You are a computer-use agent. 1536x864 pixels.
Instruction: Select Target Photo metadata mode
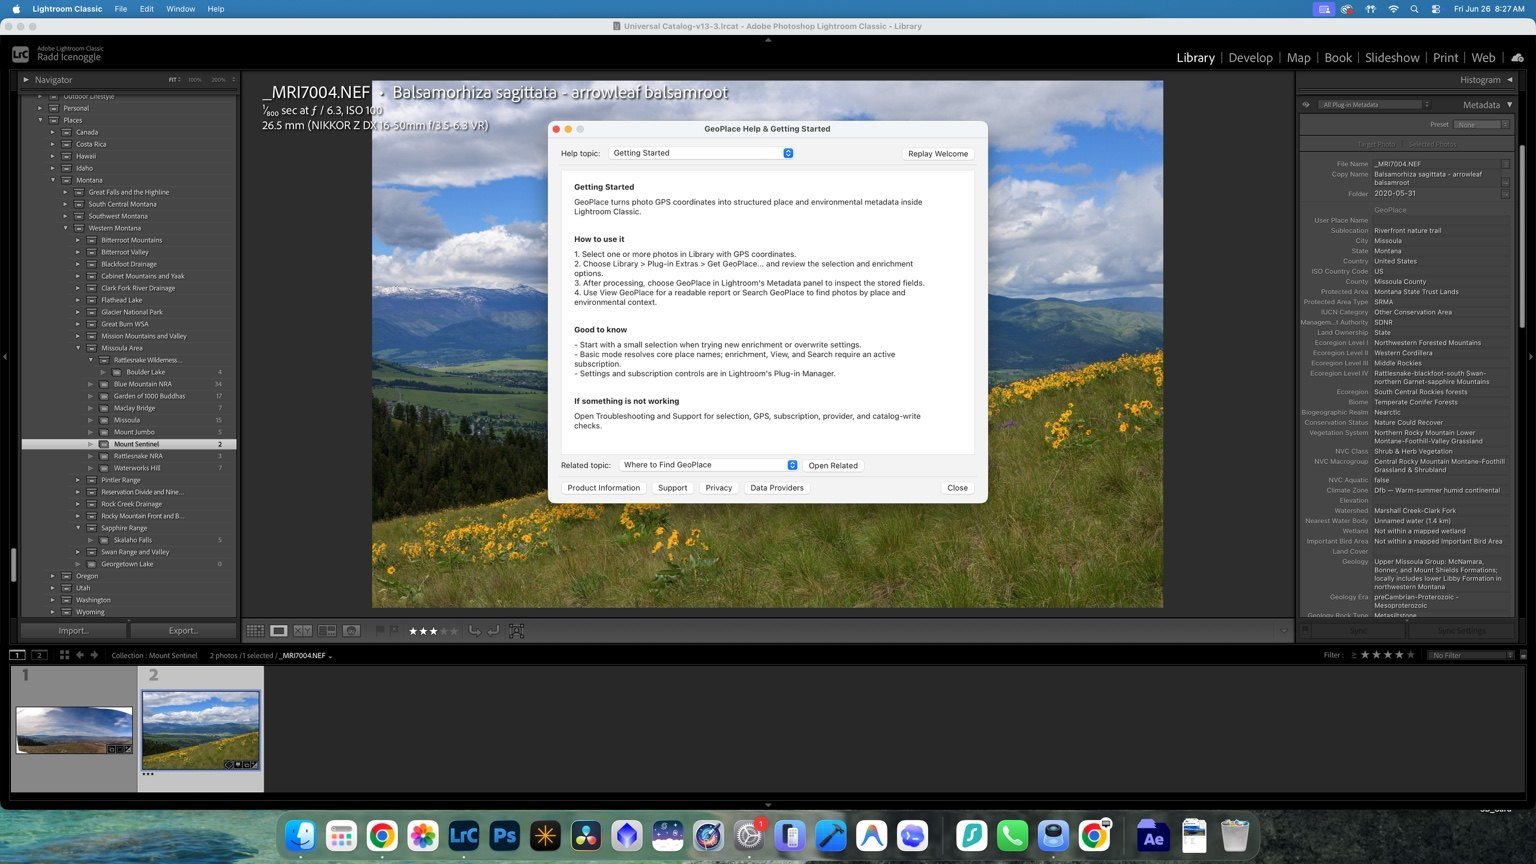[x=1376, y=144]
